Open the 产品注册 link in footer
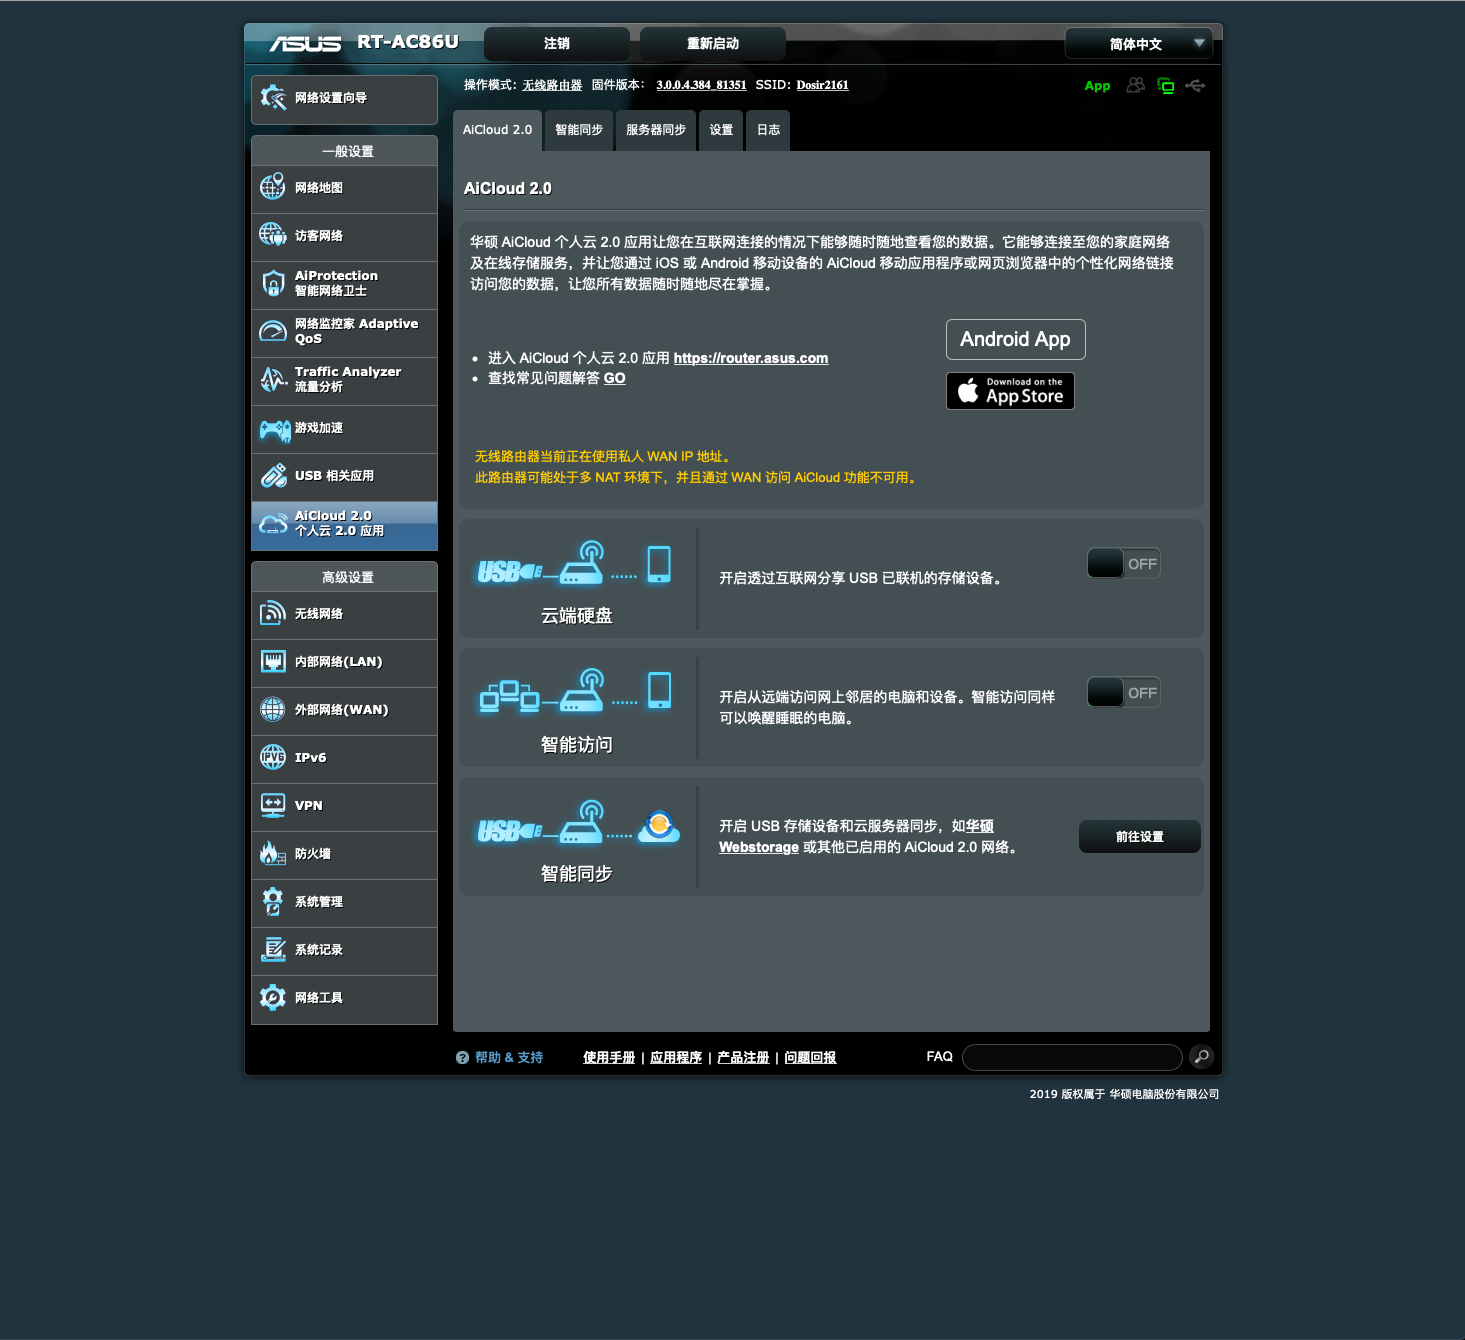Screen dimensions: 1465x1340 tap(743, 1058)
